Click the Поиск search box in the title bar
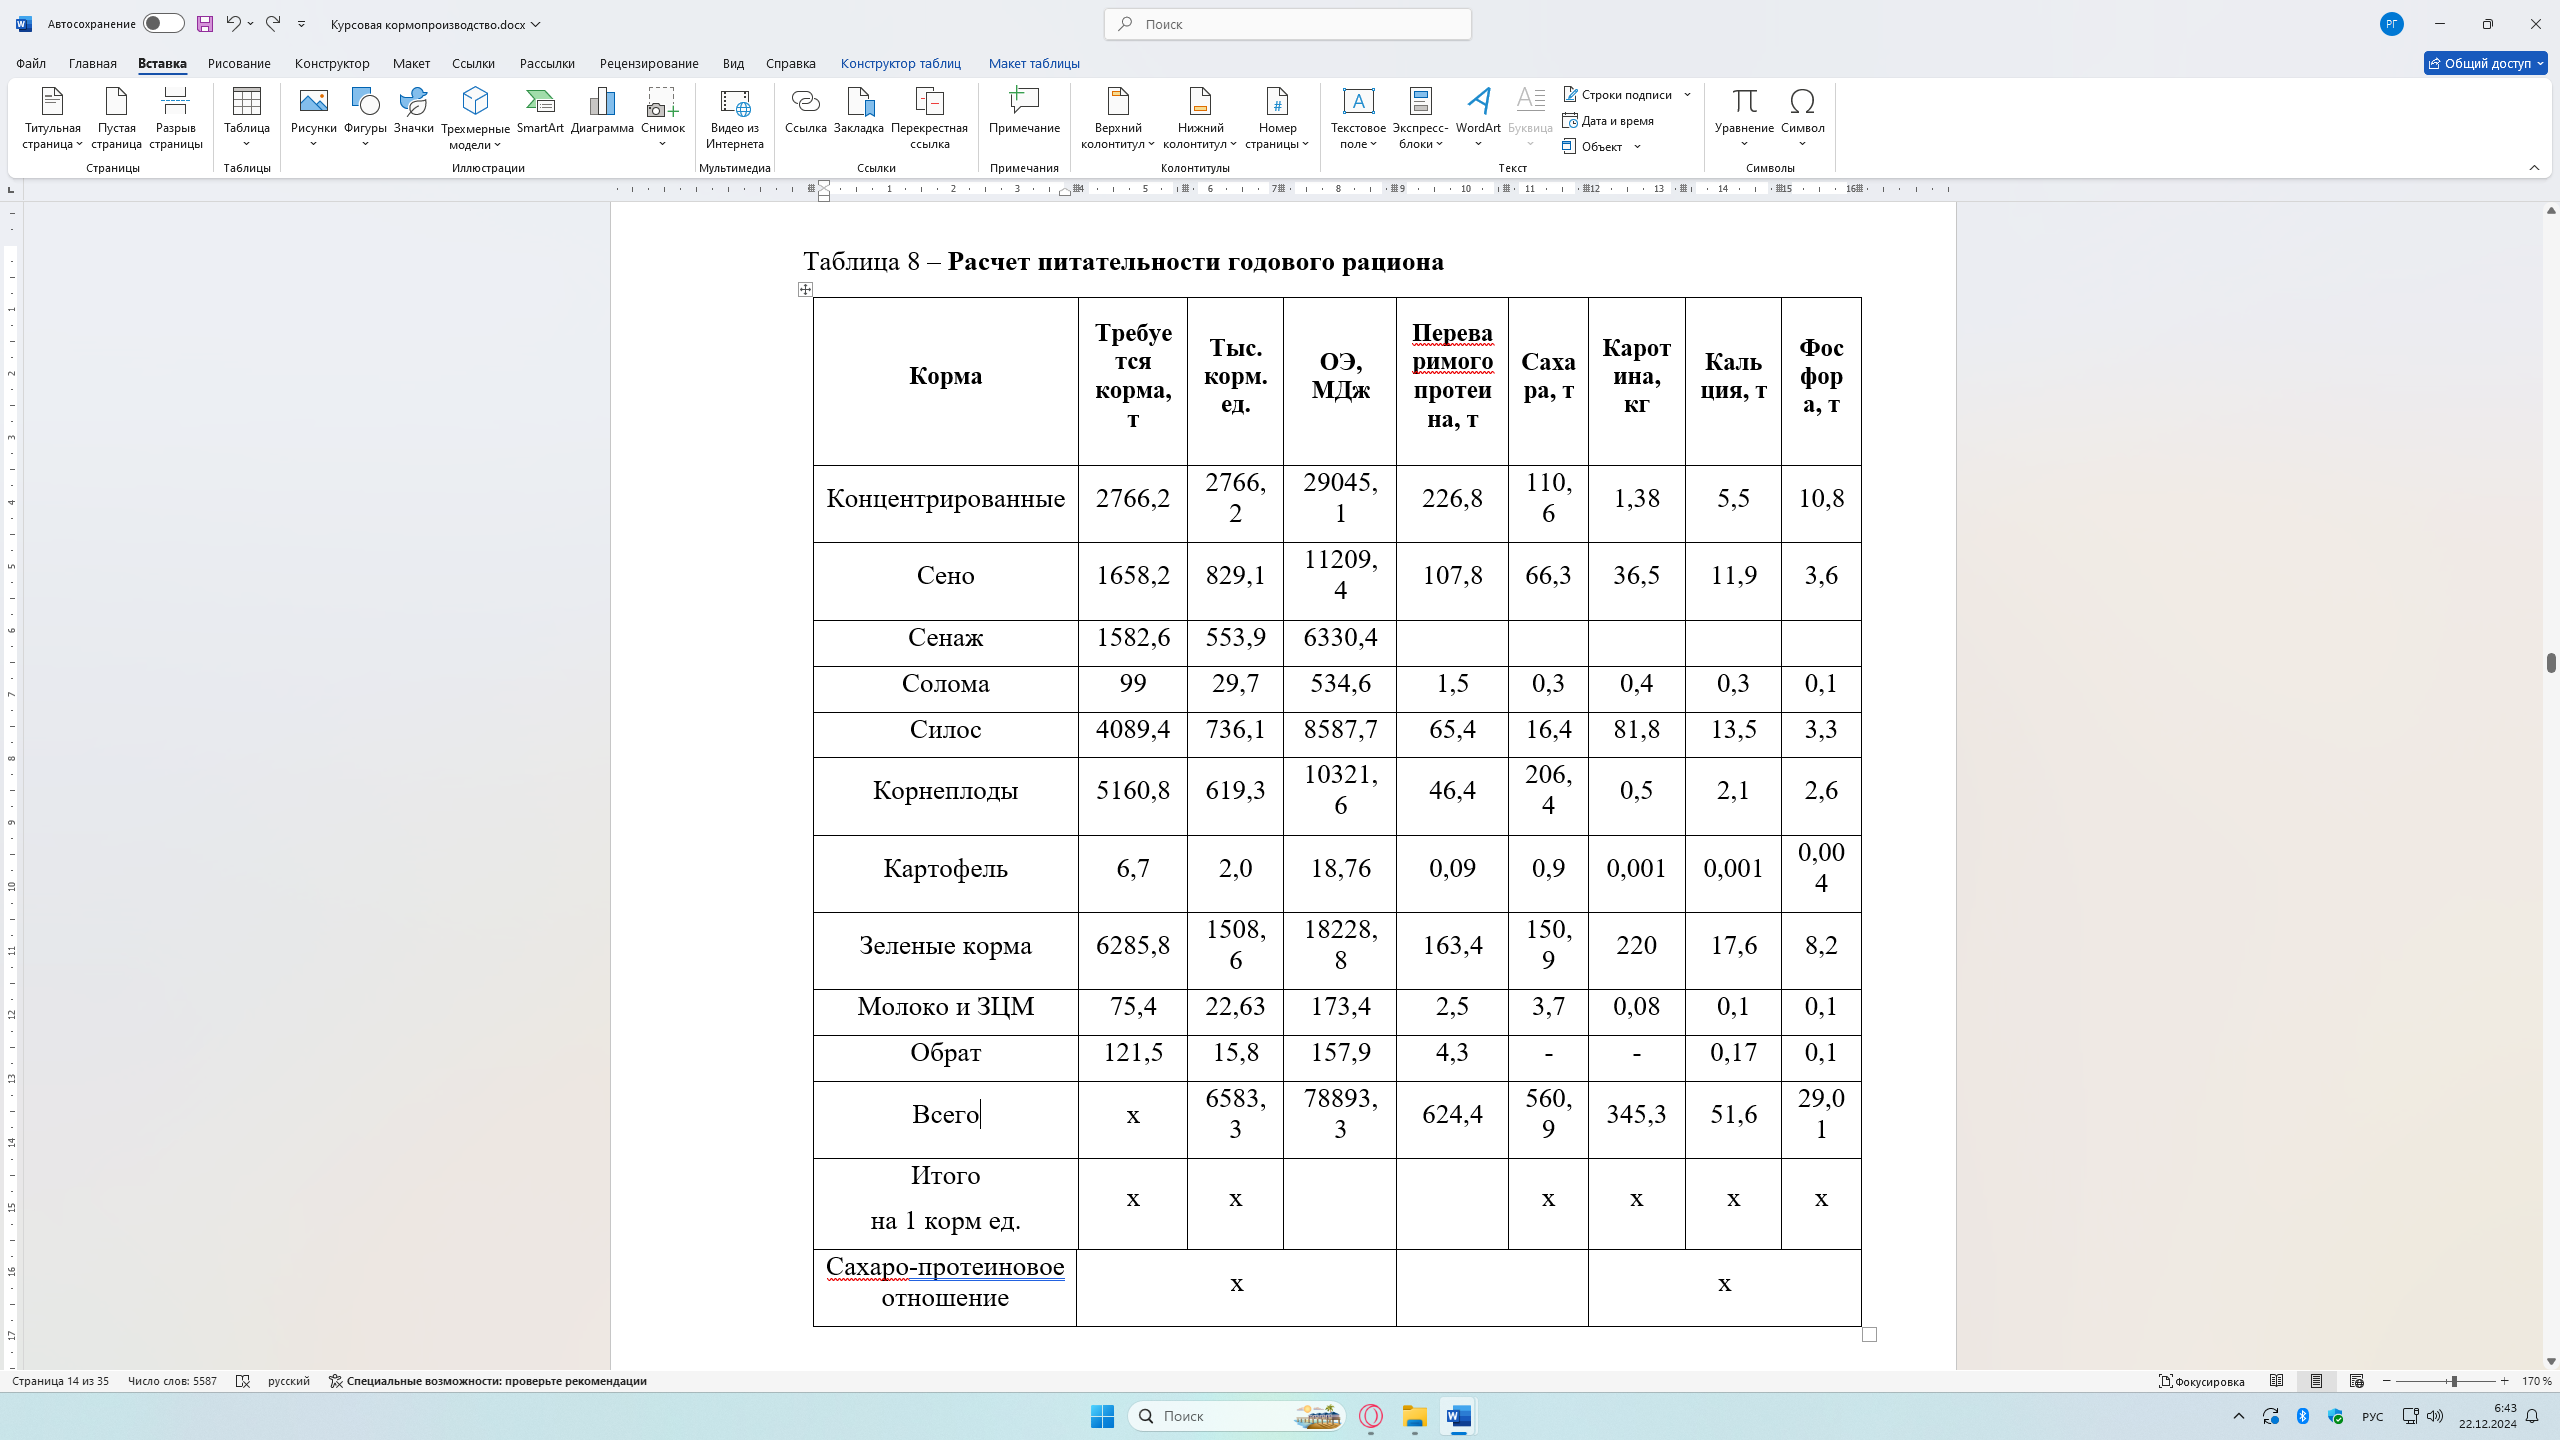Viewport: 2560px width, 1440px height. tap(1287, 24)
